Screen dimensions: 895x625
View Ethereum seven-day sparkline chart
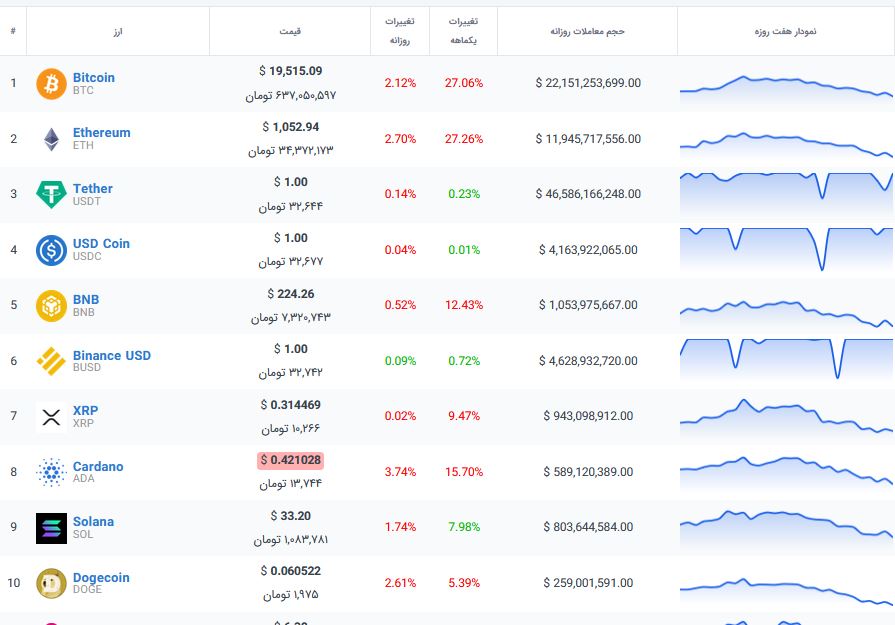pos(786,147)
